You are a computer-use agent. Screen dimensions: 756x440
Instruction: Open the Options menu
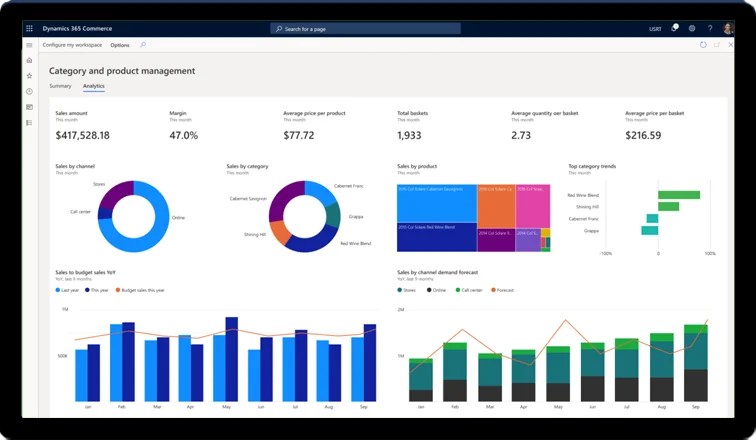120,45
